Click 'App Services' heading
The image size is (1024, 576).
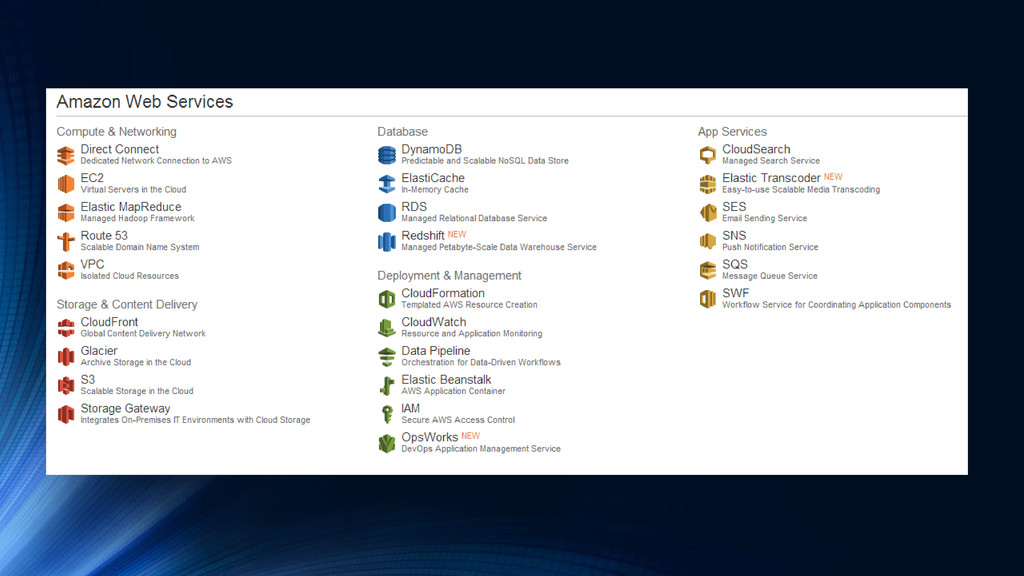tap(732, 132)
